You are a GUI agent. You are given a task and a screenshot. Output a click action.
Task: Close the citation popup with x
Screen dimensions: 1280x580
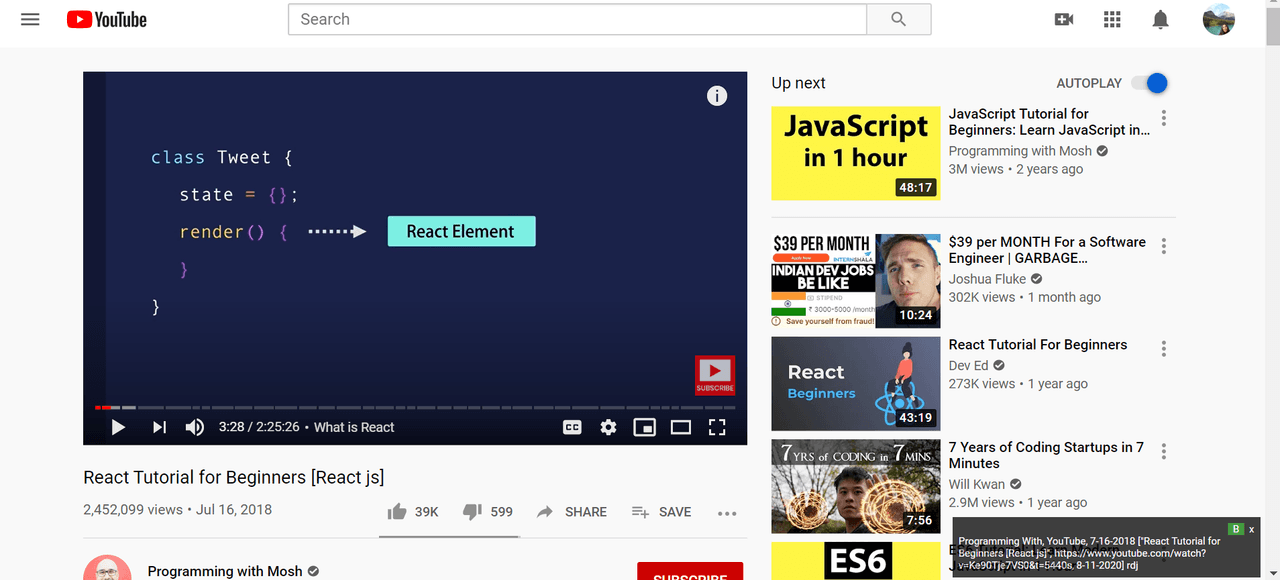(1251, 529)
